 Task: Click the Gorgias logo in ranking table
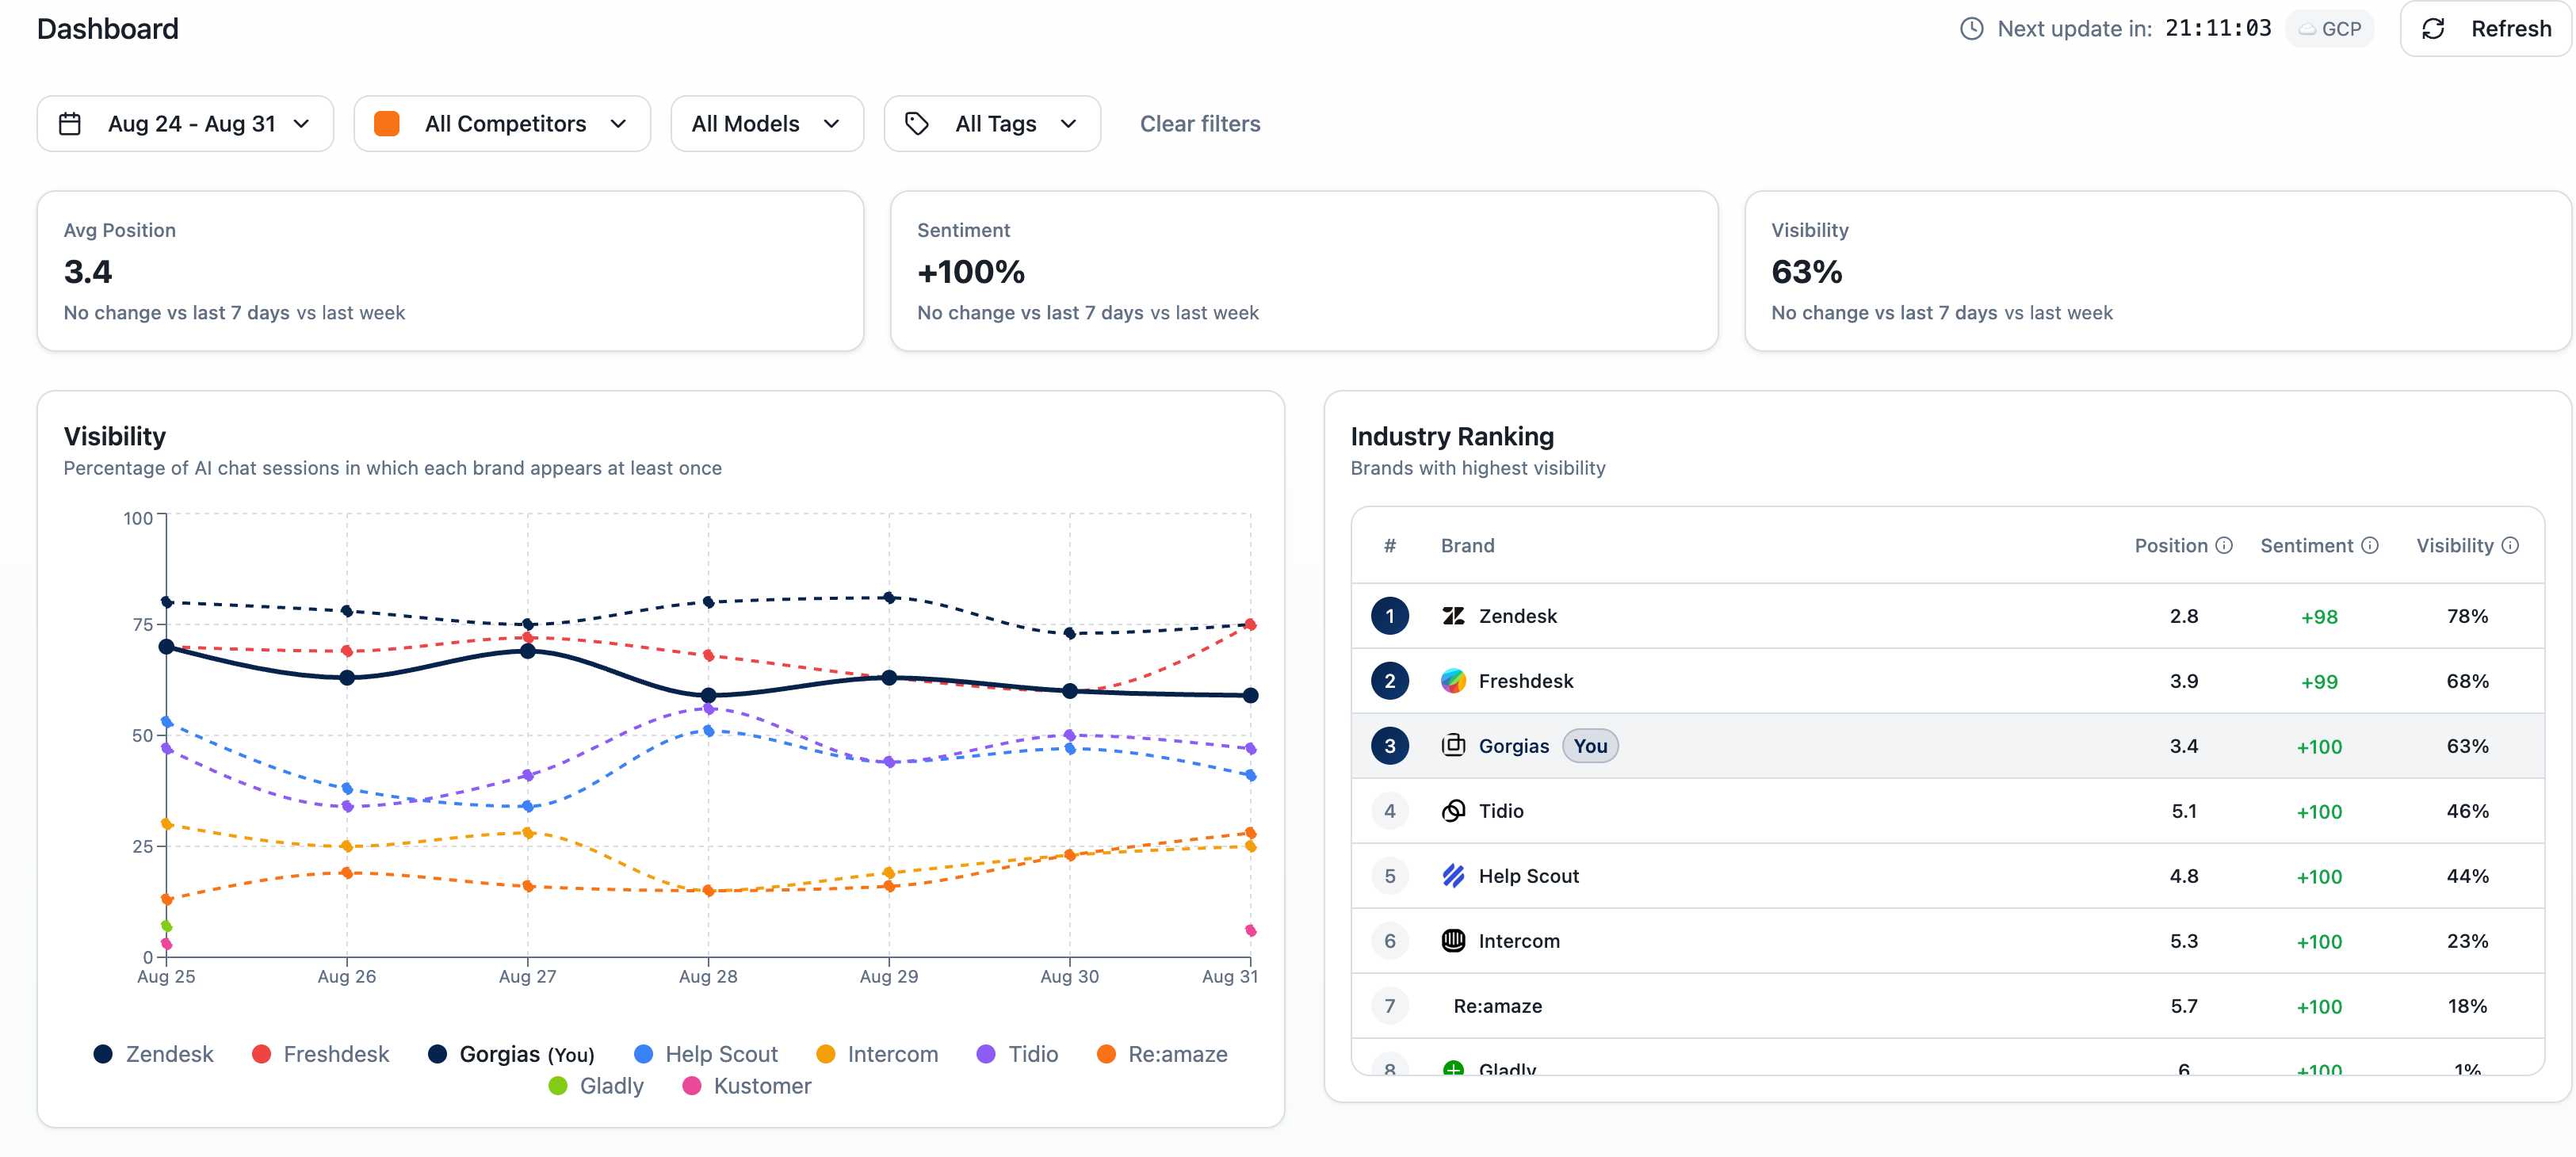(x=1453, y=746)
